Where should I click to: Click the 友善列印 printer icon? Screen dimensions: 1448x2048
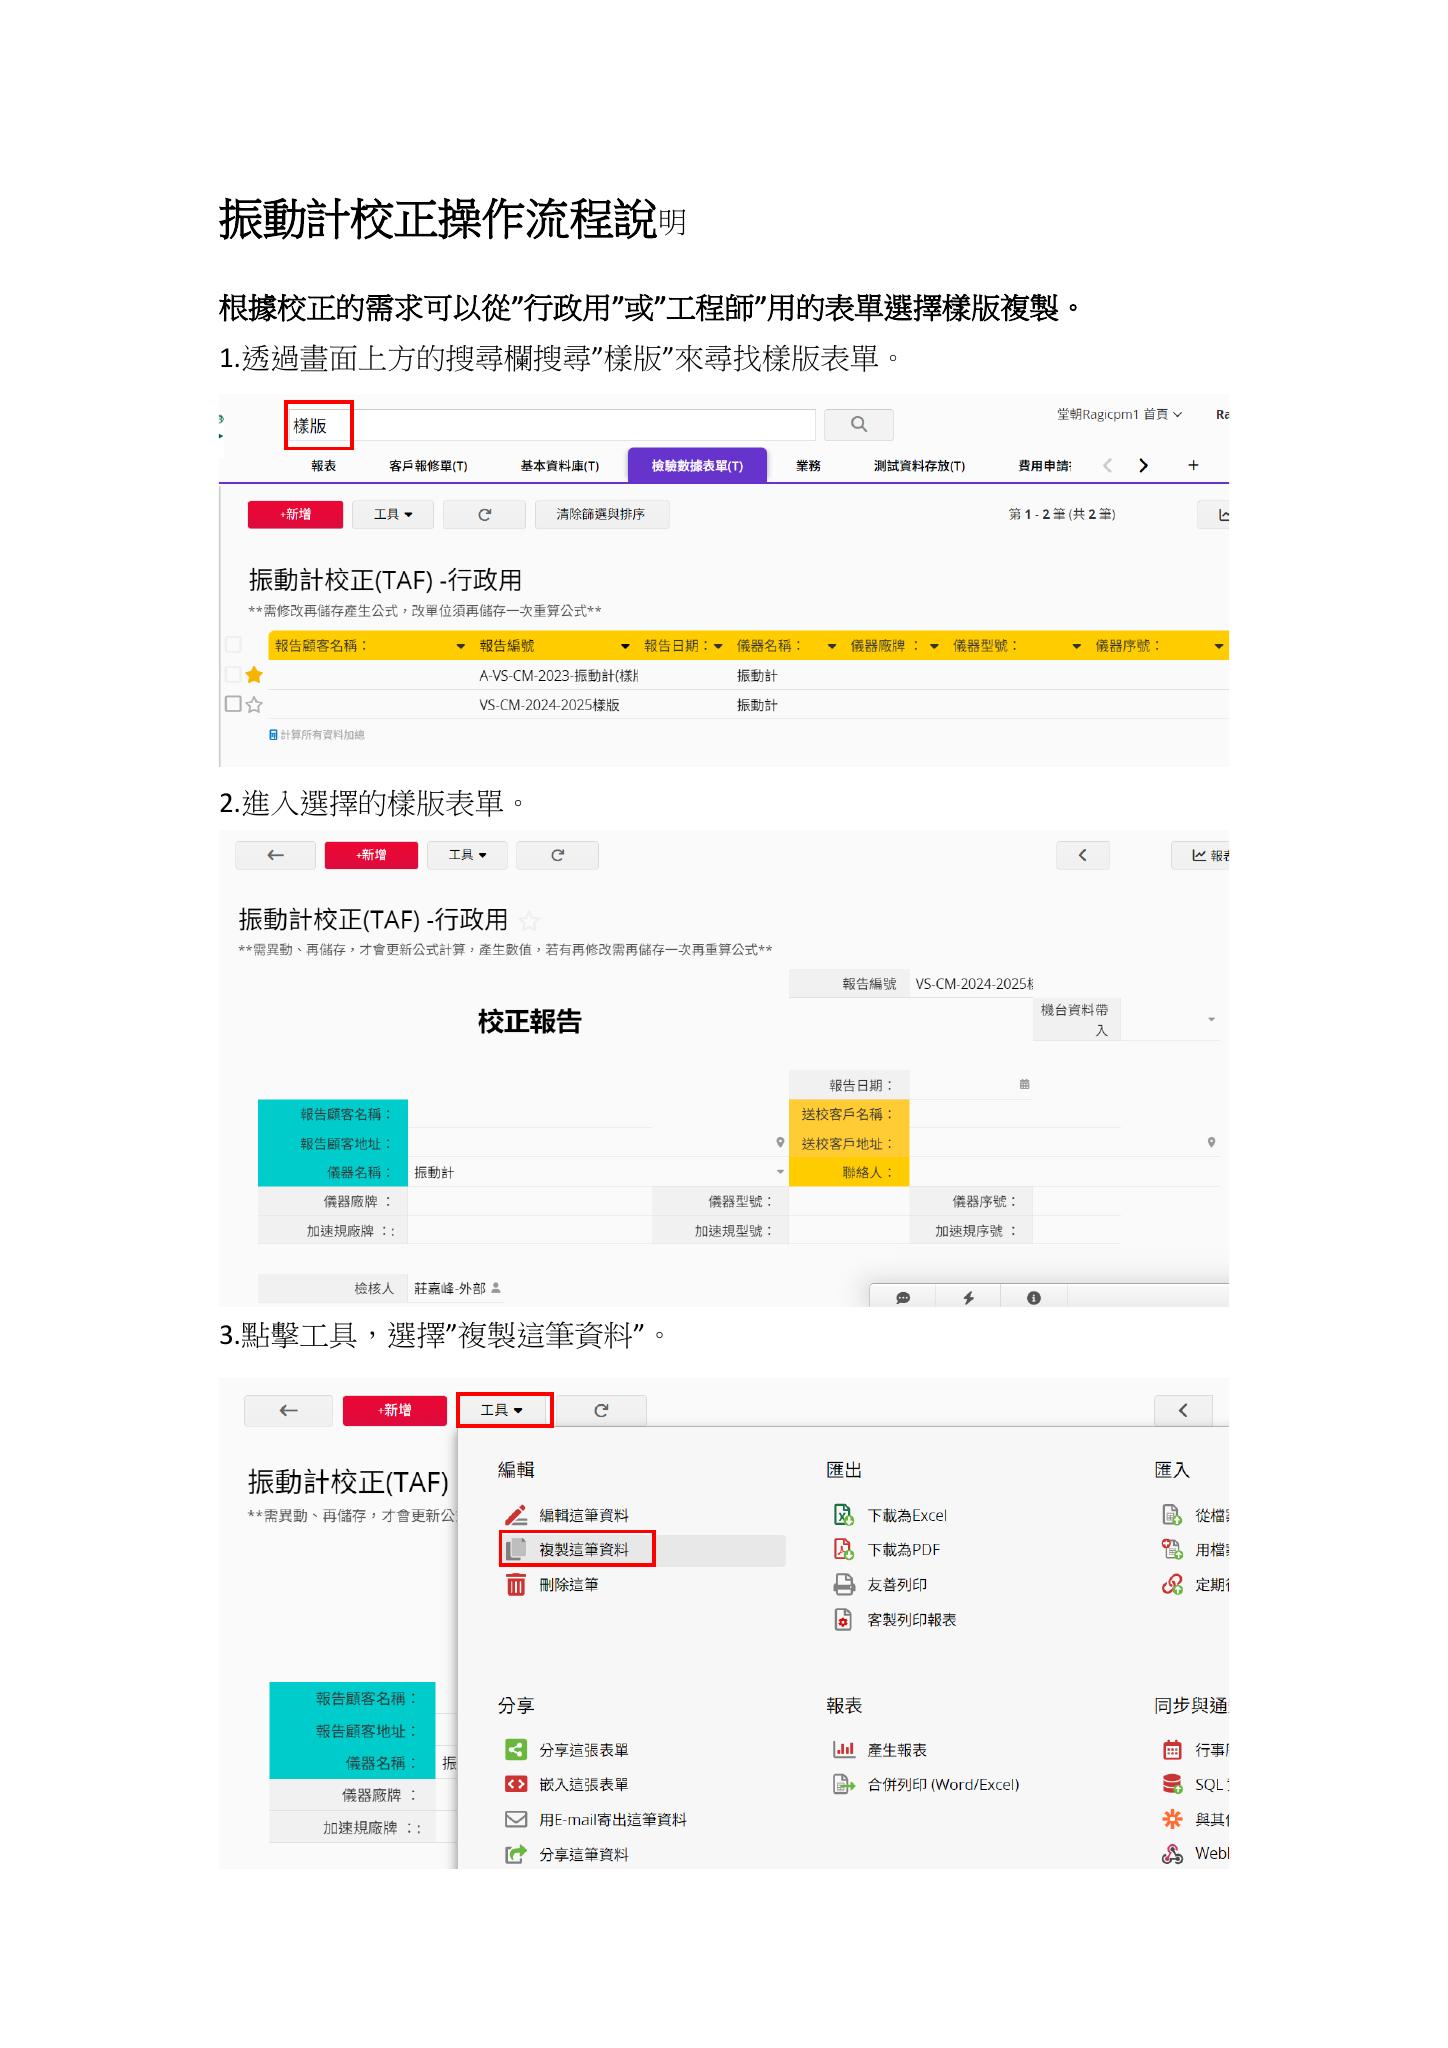click(x=843, y=1585)
